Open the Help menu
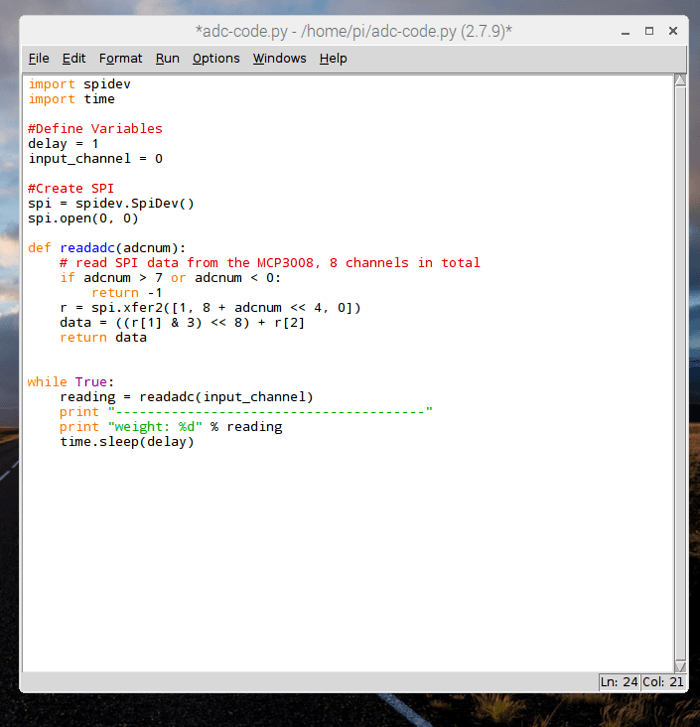700x727 pixels. pos(333,58)
